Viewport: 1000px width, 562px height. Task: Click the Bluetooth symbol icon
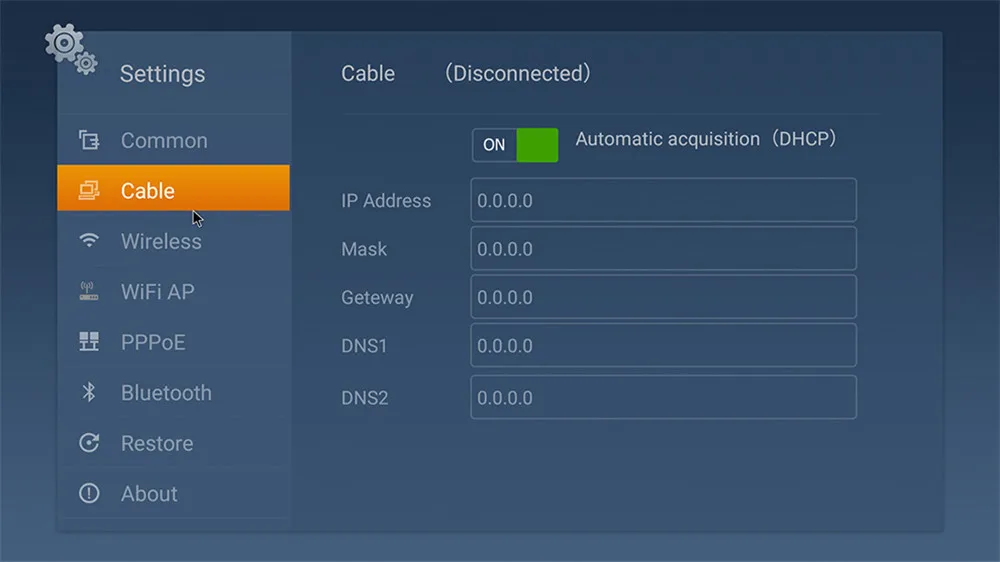coord(89,393)
